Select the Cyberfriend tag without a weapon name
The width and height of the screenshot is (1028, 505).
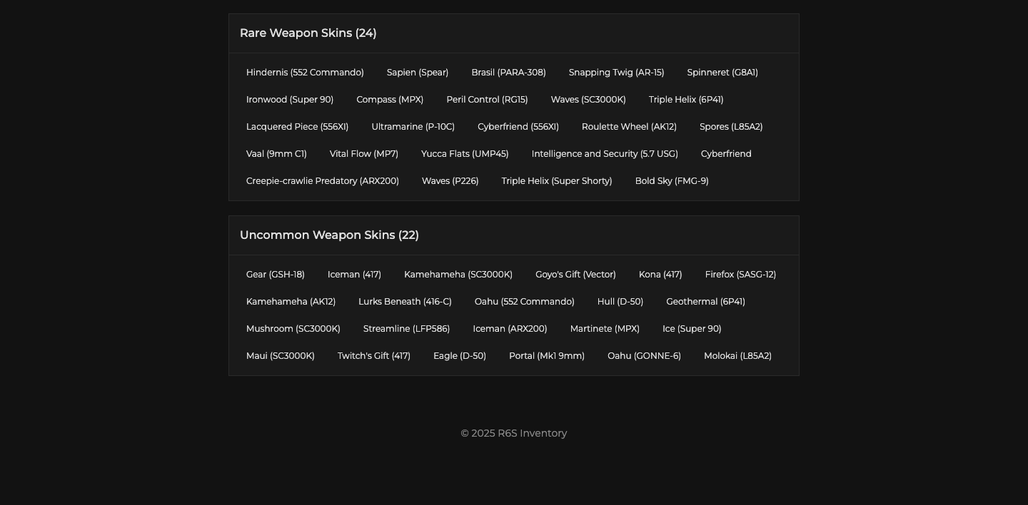click(x=726, y=154)
